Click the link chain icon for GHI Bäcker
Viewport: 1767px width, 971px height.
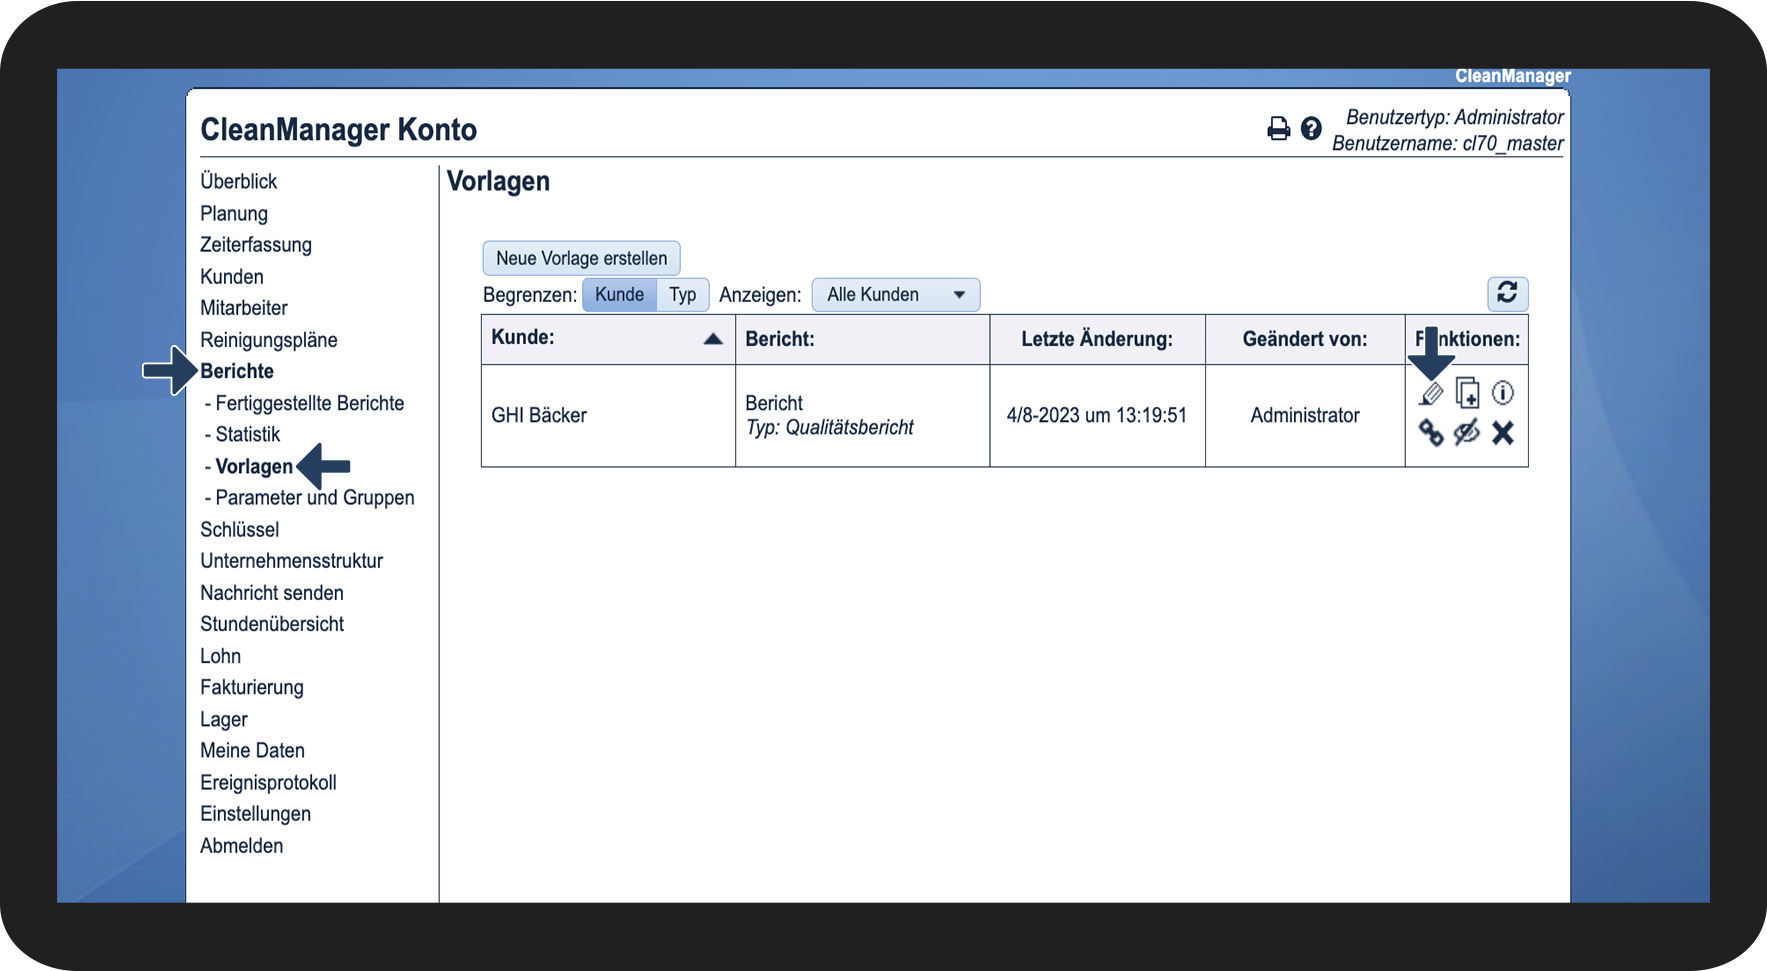(x=1431, y=433)
